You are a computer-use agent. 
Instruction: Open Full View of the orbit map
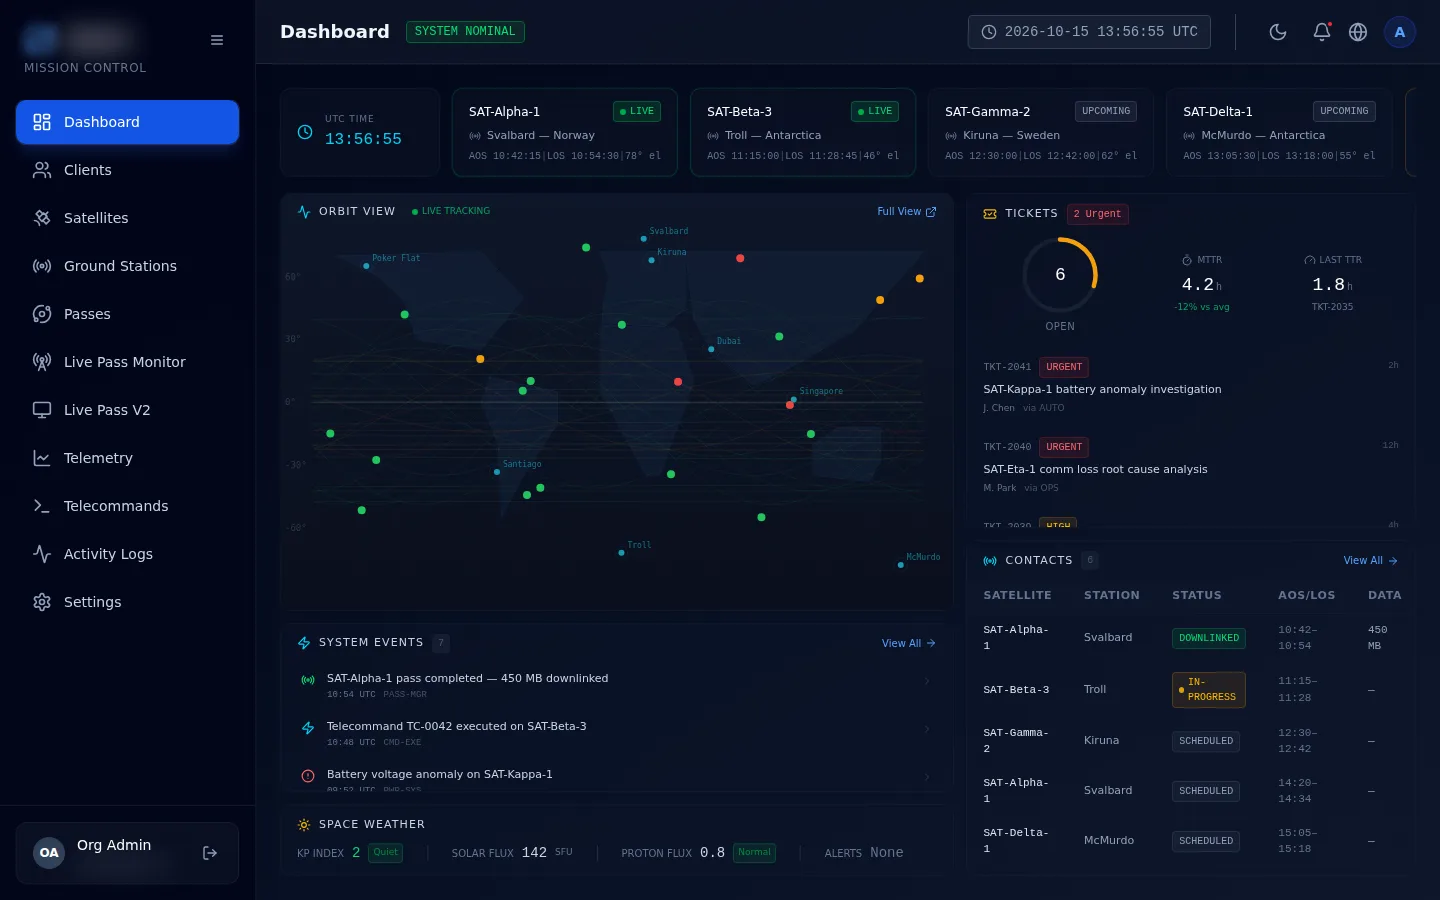[x=907, y=212]
